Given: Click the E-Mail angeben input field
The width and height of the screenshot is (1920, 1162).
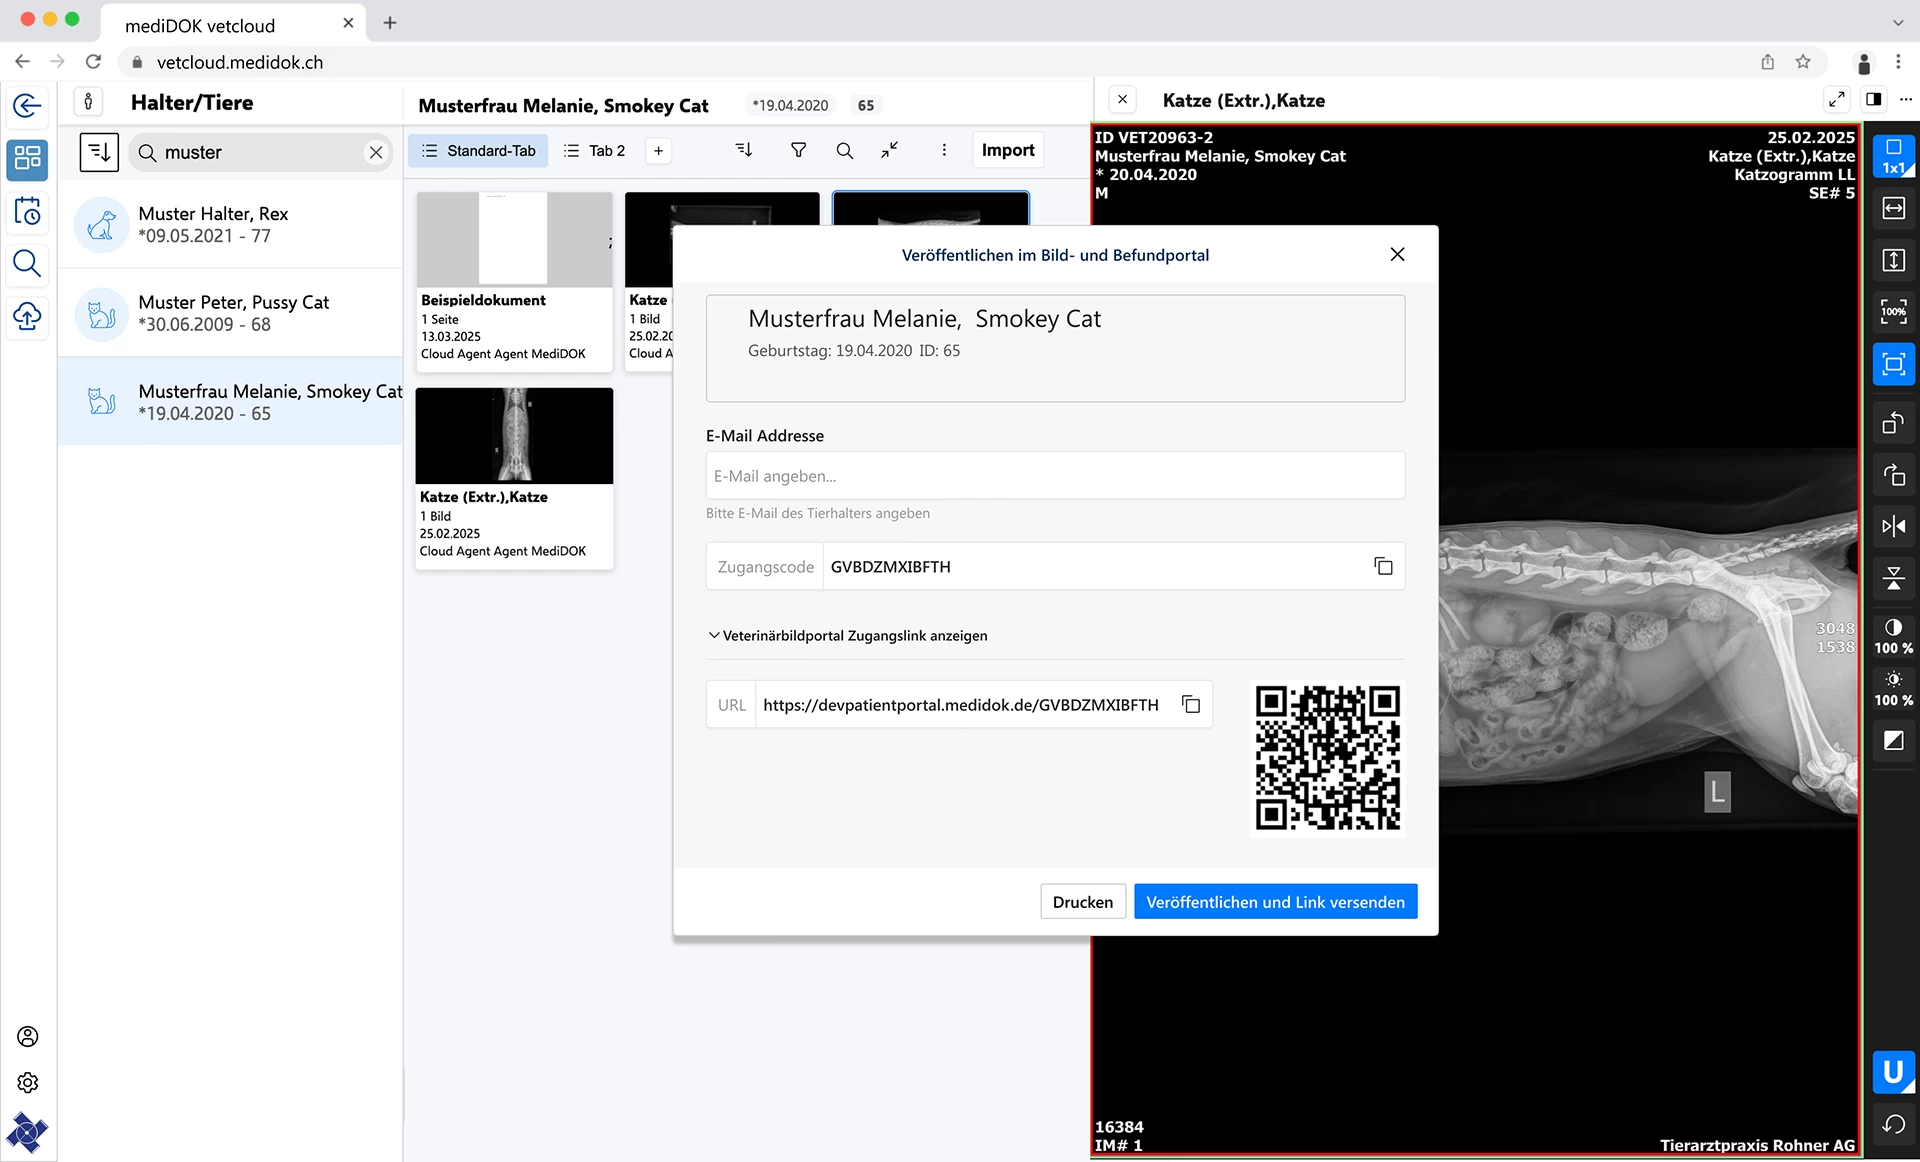Looking at the screenshot, I should pyautogui.click(x=1055, y=475).
